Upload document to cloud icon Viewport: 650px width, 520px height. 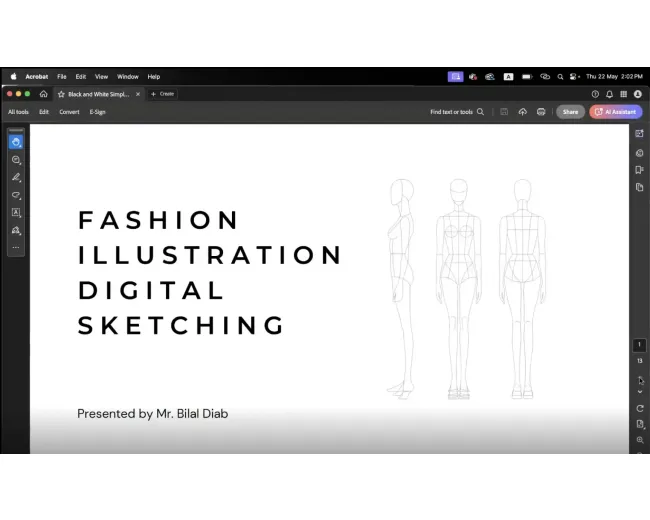tap(522, 112)
